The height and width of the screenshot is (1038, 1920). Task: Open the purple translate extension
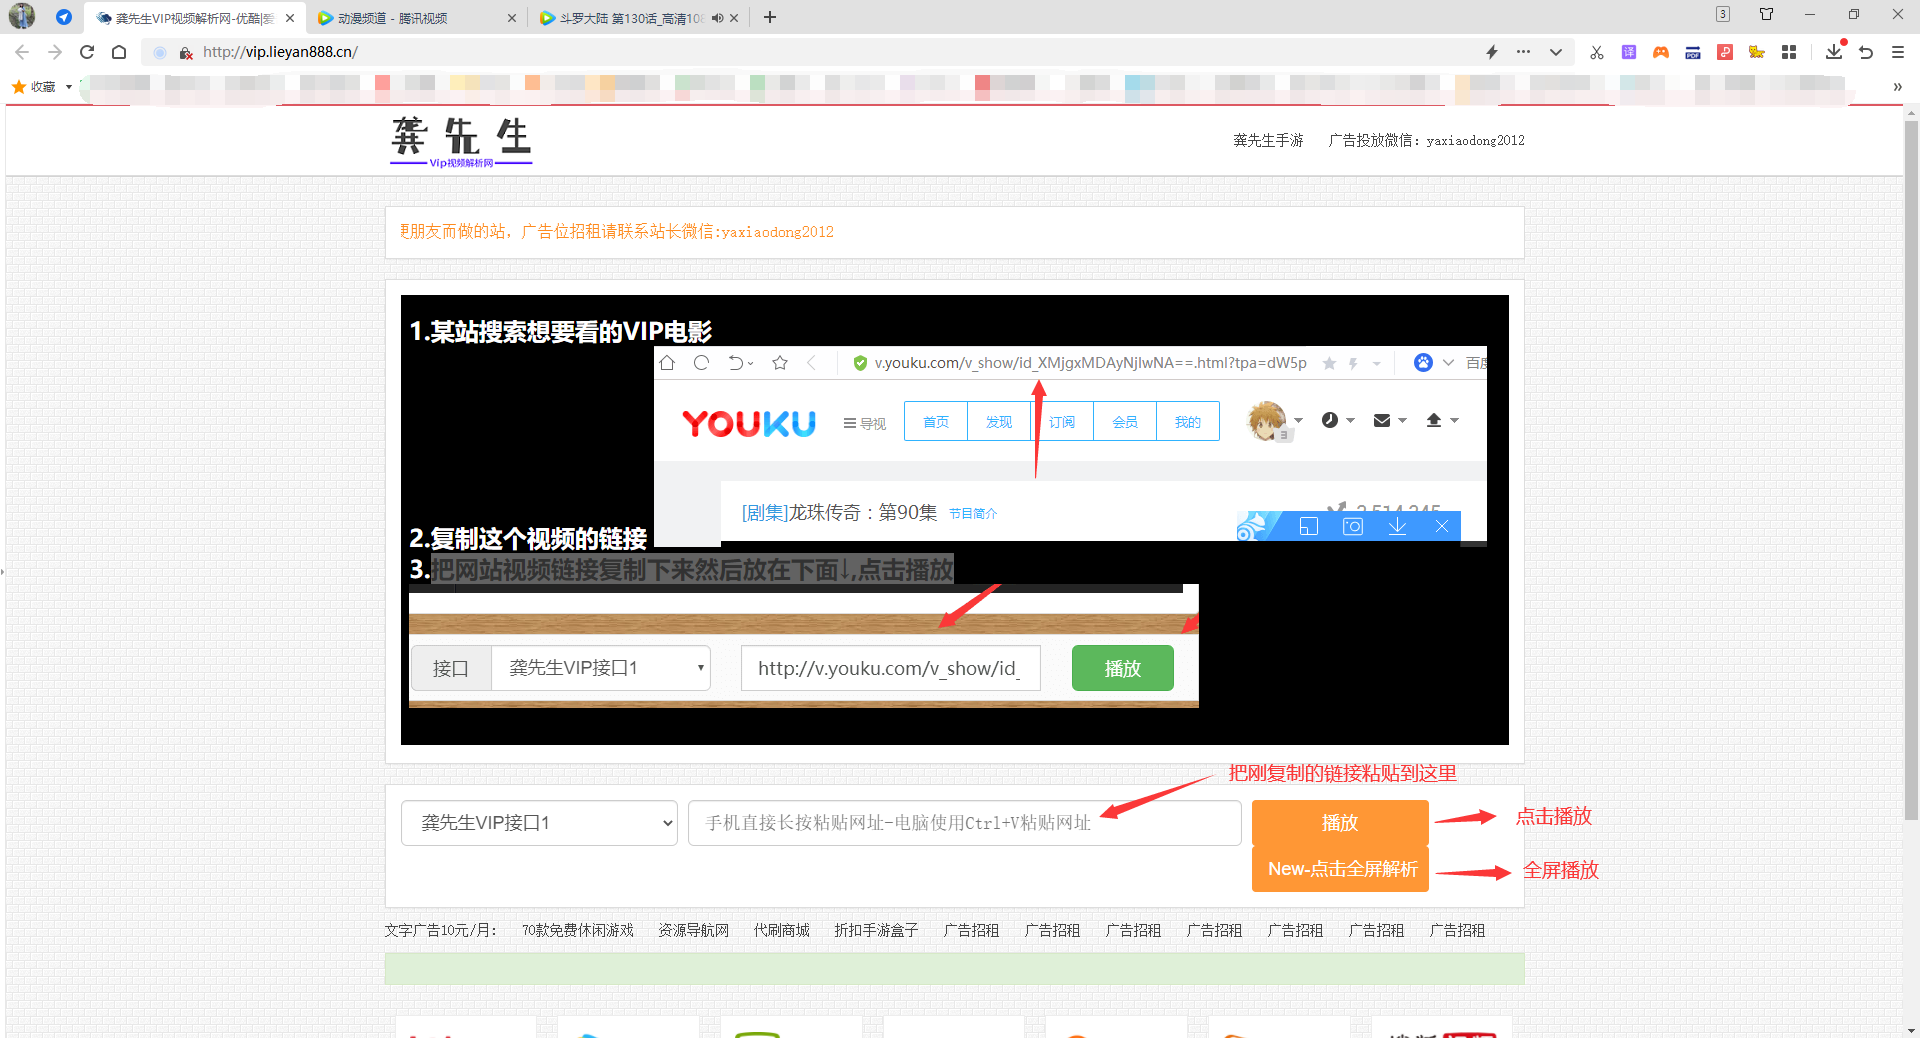pos(1629,52)
